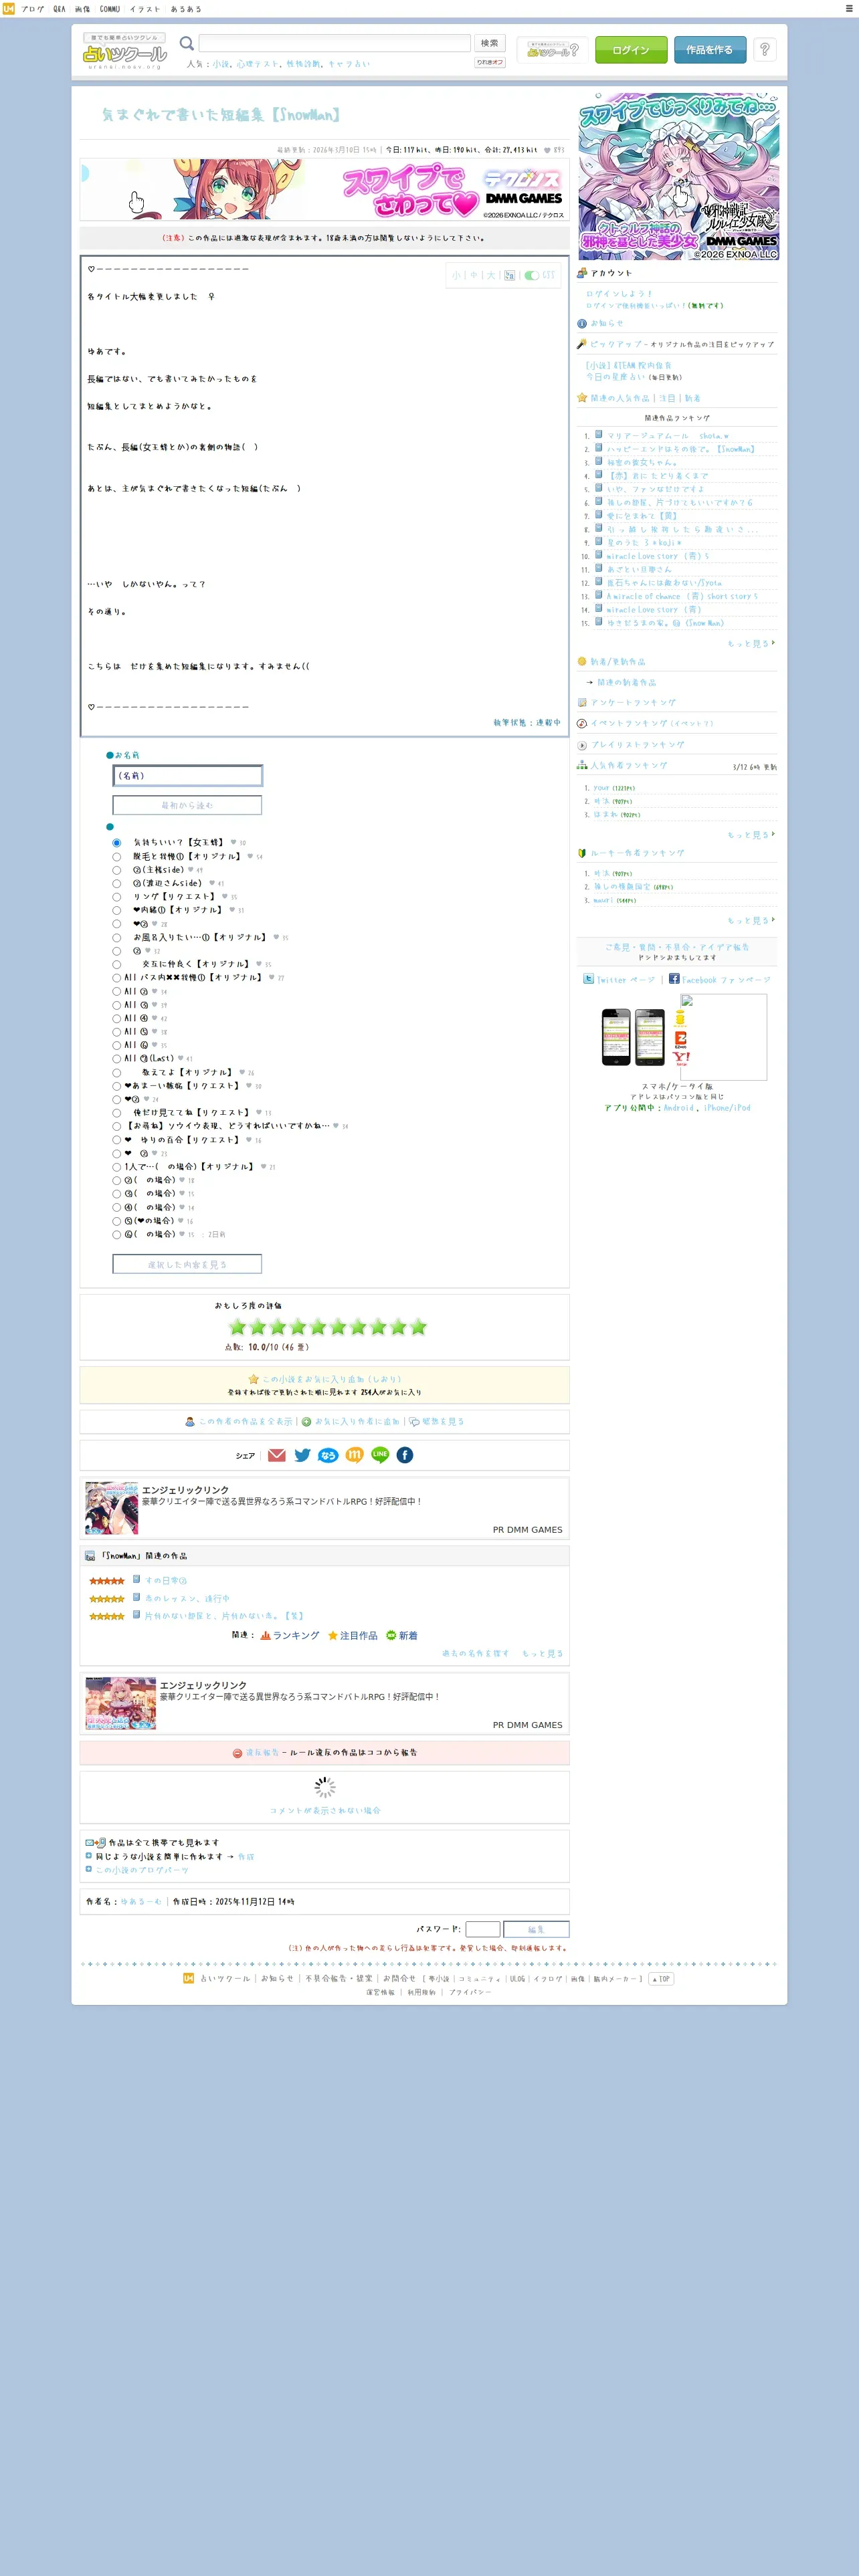Image resolution: width=859 pixels, height=2576 pixels.
Task: Click the orange UM site icon in the top bar
Action: tap(8, 9)
